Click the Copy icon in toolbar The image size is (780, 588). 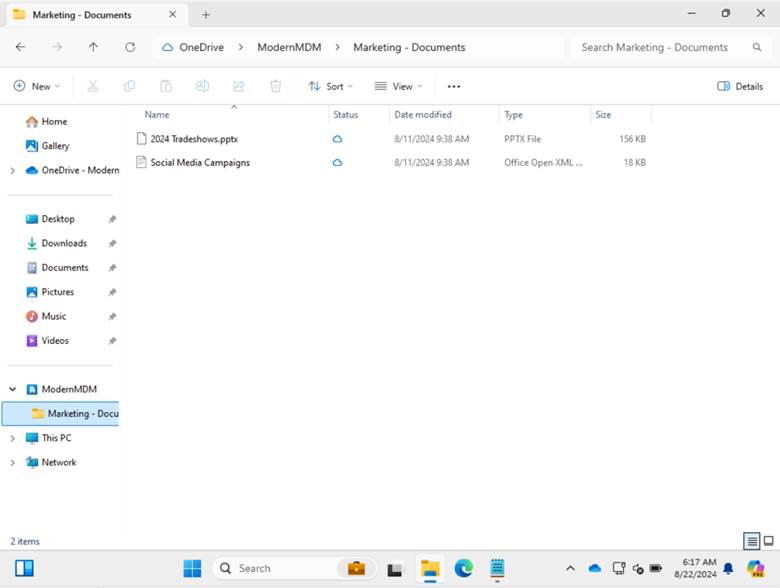point(130,86)
